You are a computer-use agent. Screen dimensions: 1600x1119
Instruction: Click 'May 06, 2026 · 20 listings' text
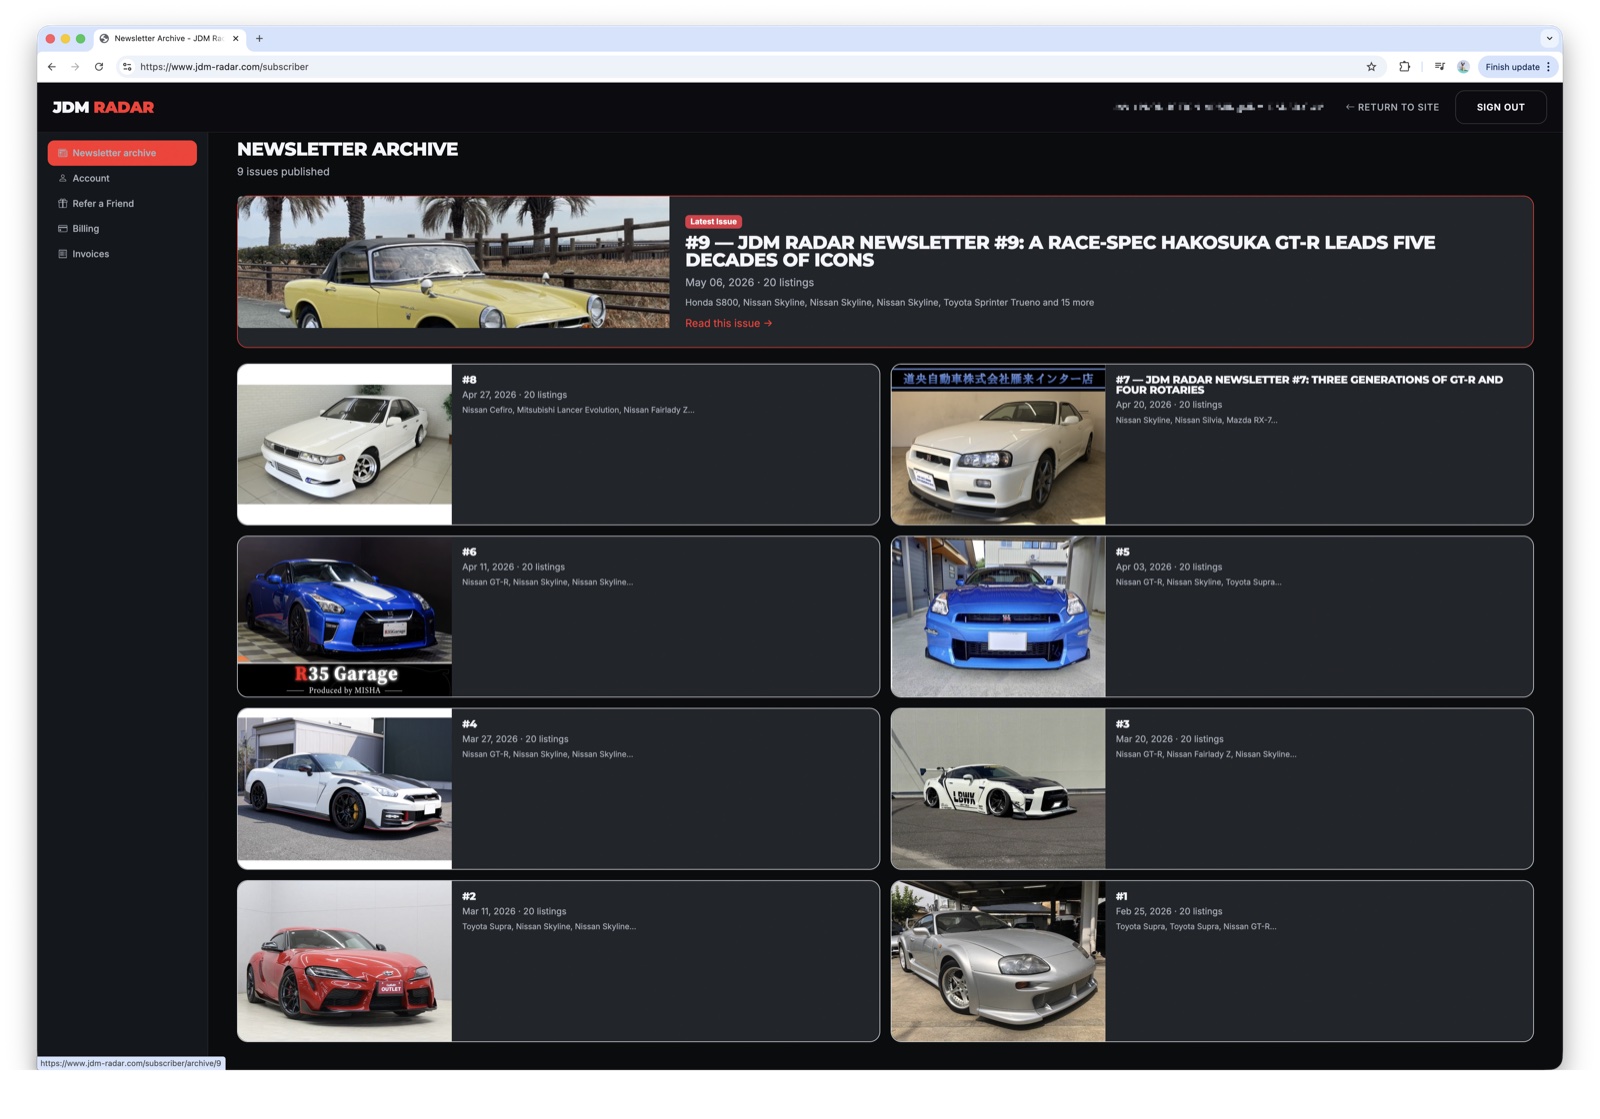(749, 283)
